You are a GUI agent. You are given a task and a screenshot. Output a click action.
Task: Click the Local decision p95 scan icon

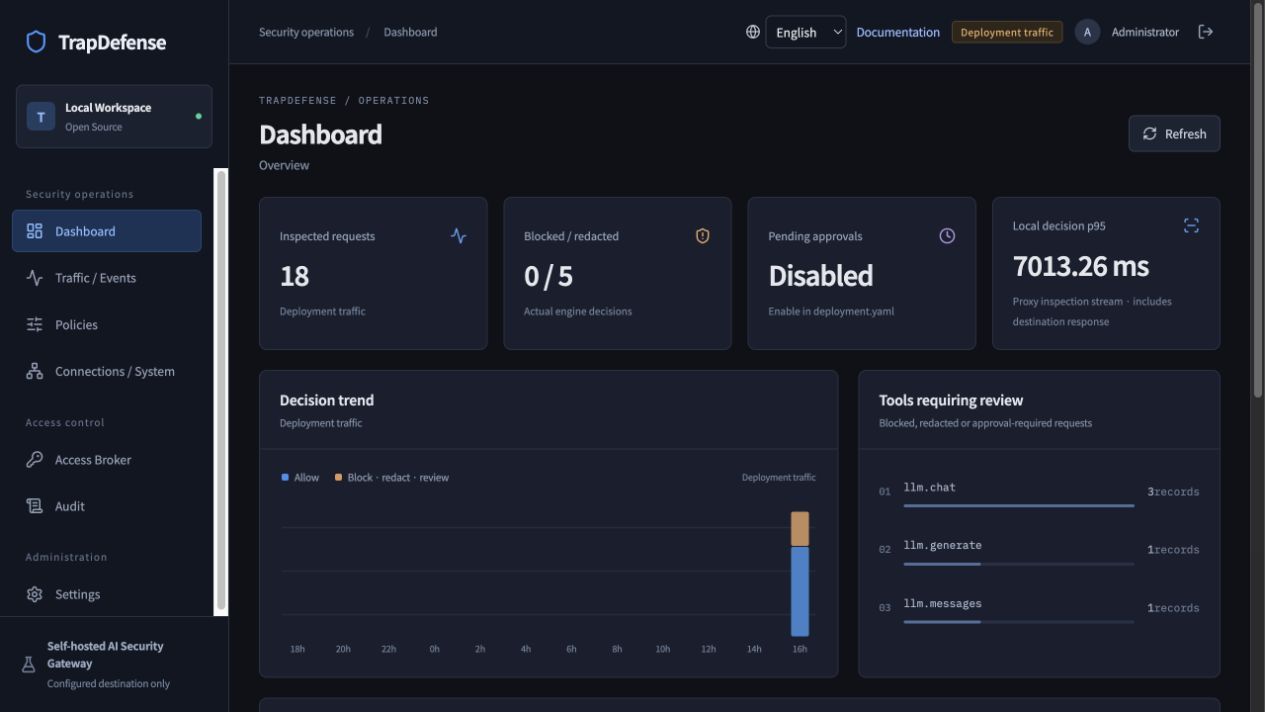1191,226
